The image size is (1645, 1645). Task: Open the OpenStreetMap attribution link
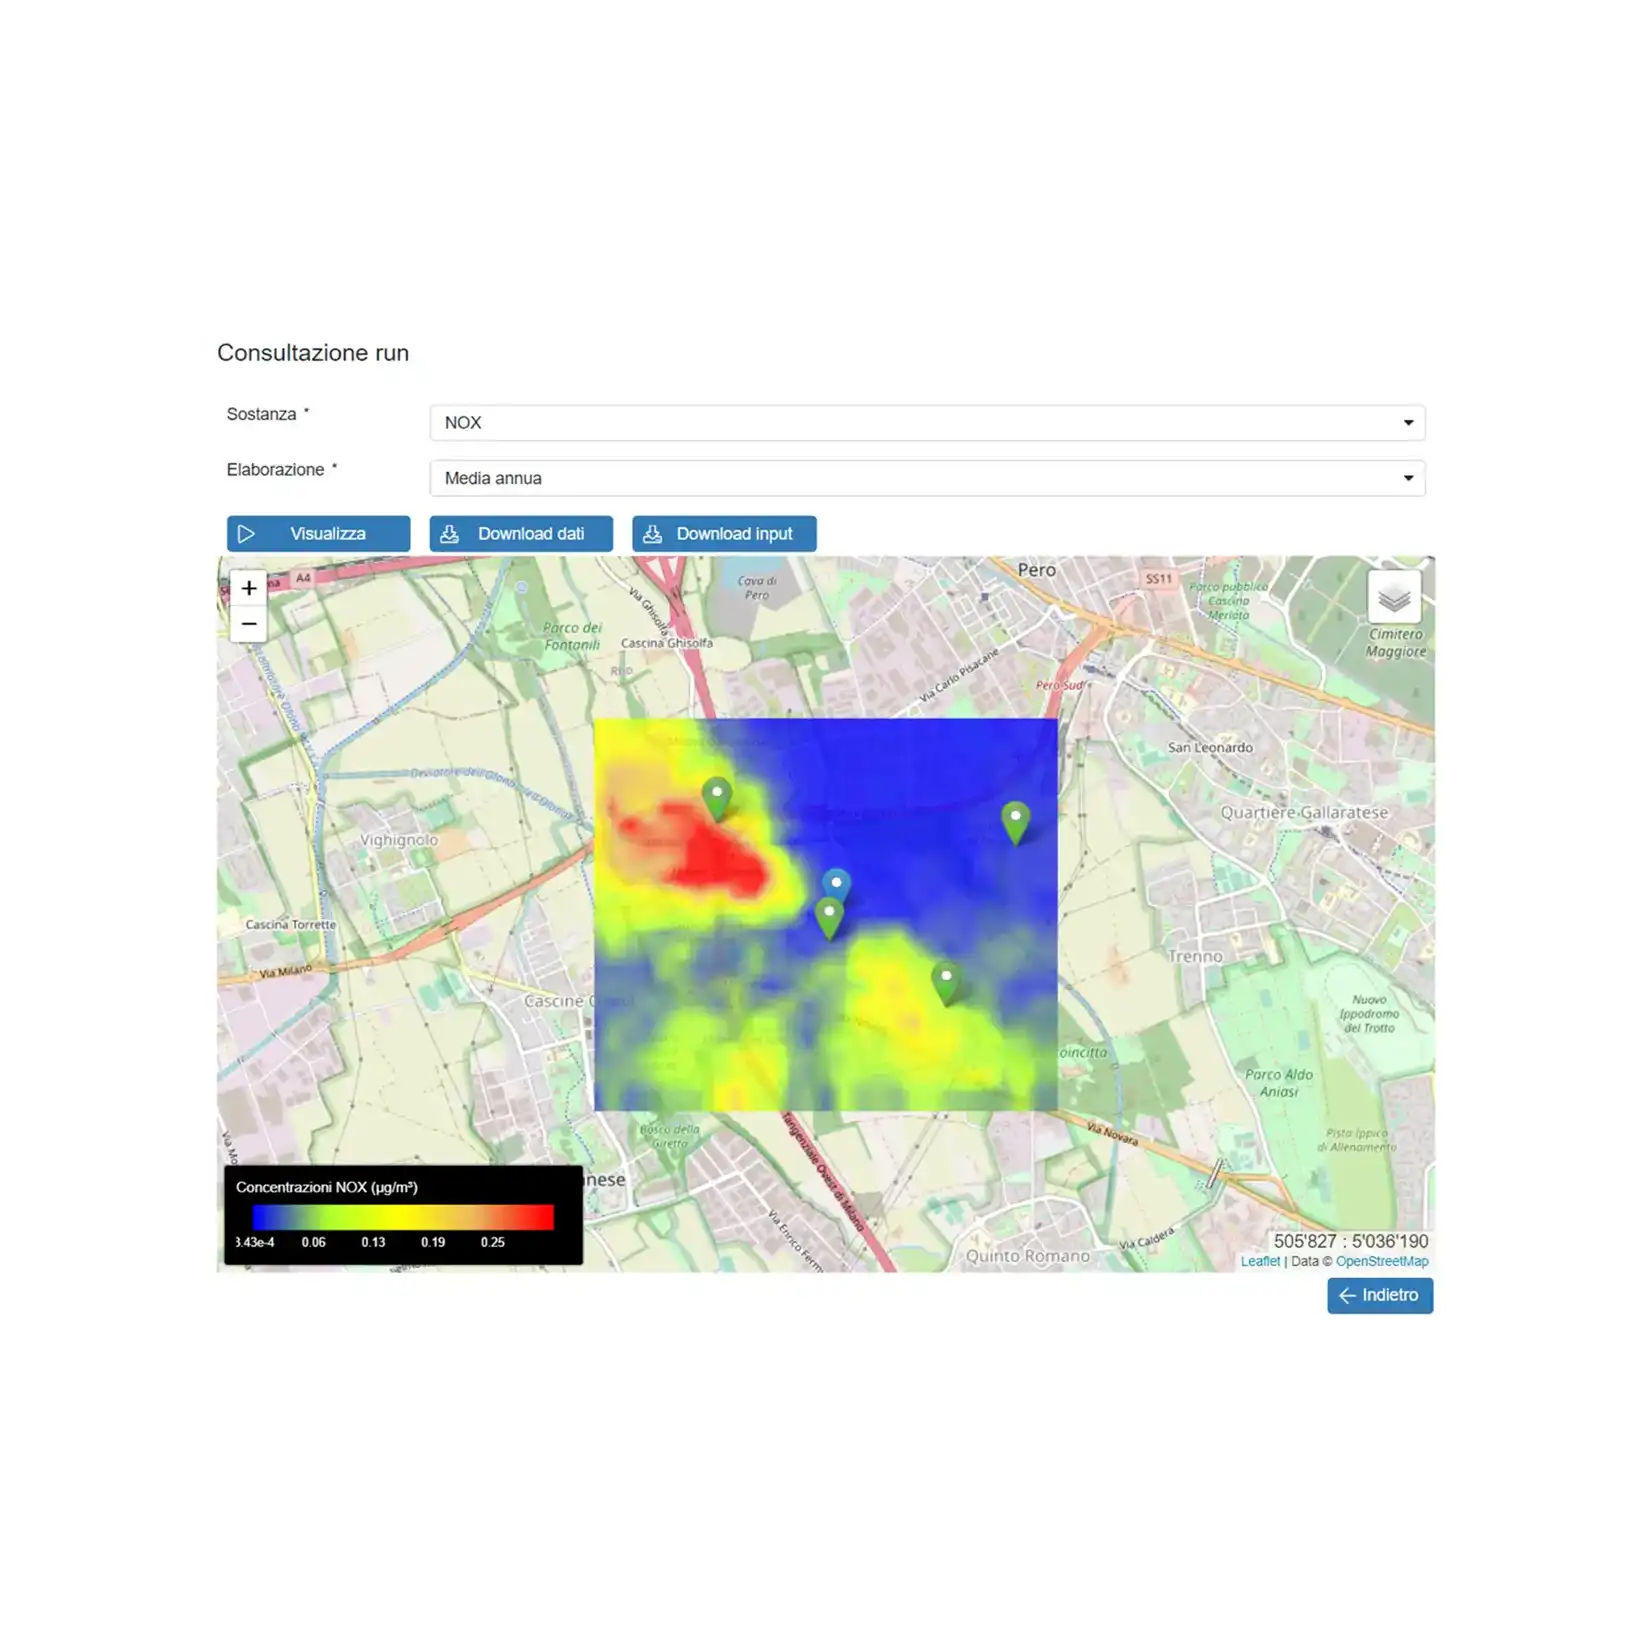point(1382,1261)
